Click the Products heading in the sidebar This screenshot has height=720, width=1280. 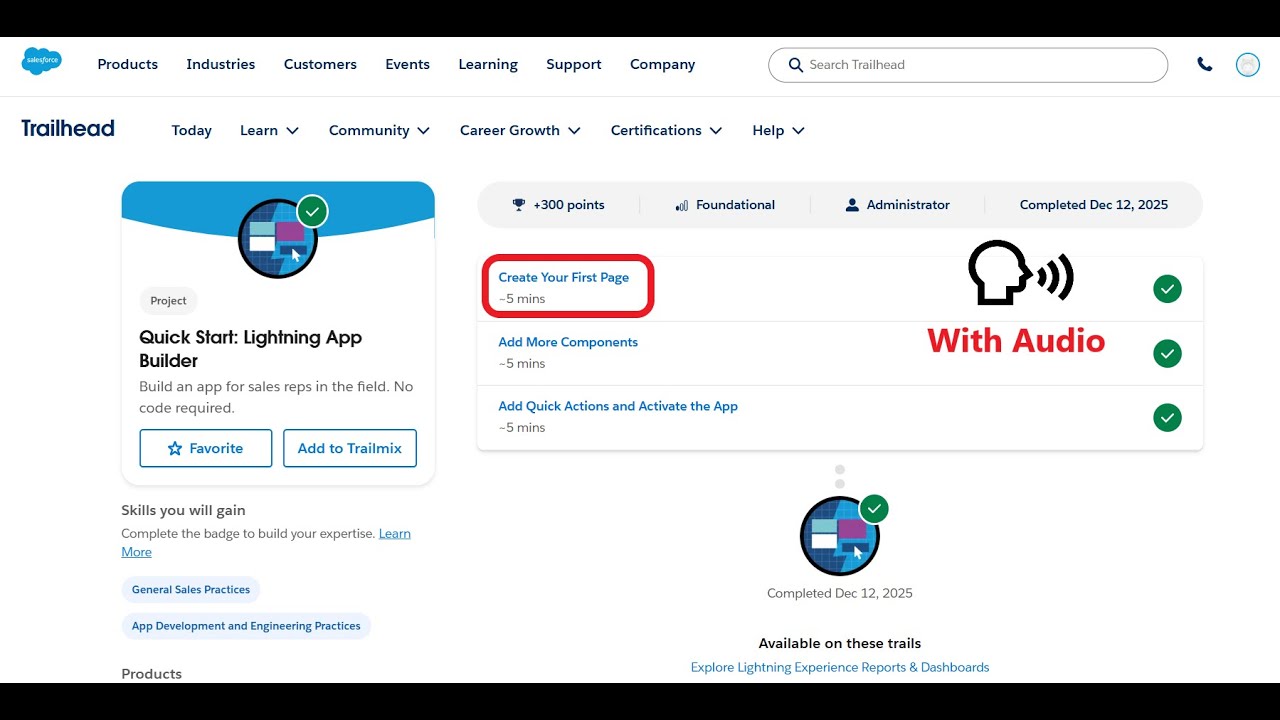[152, 674]
